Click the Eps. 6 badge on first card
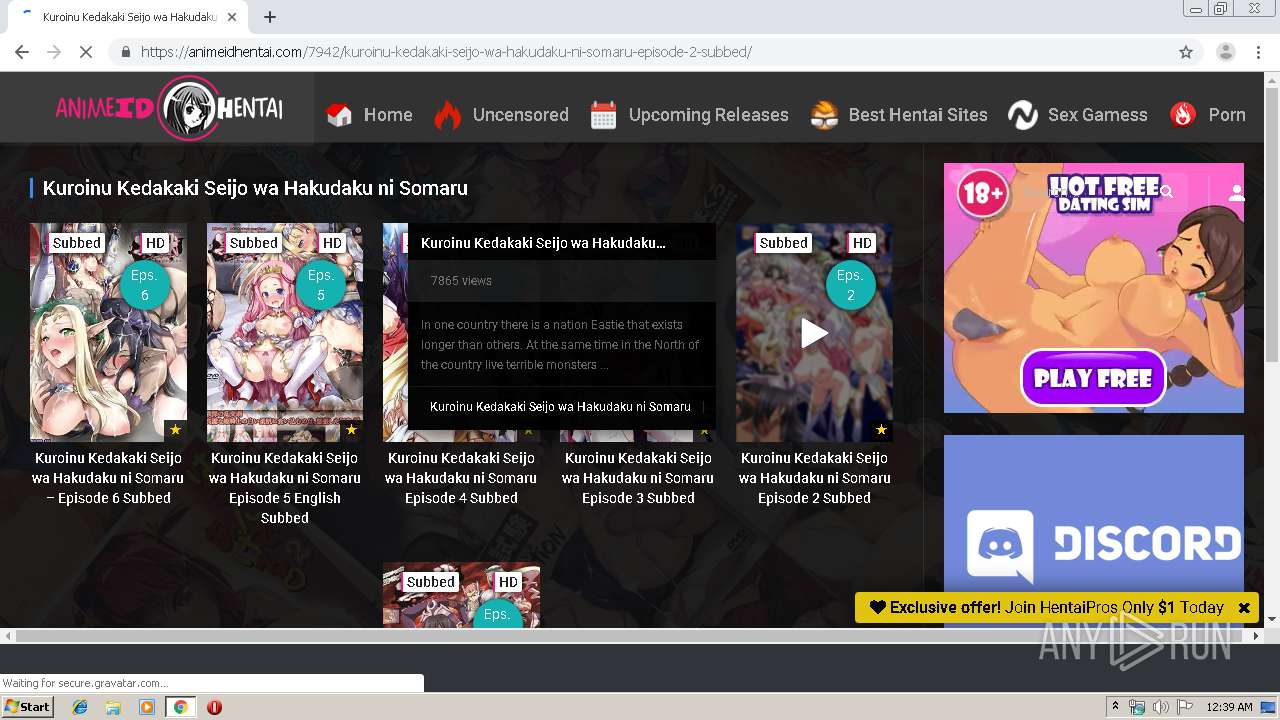 (x=145, y=285)
